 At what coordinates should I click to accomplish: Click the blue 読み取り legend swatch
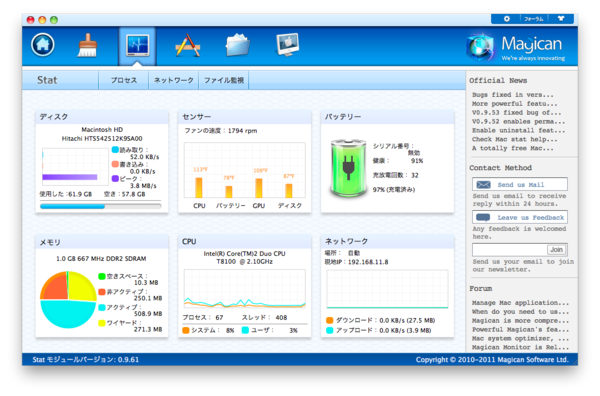115,150
